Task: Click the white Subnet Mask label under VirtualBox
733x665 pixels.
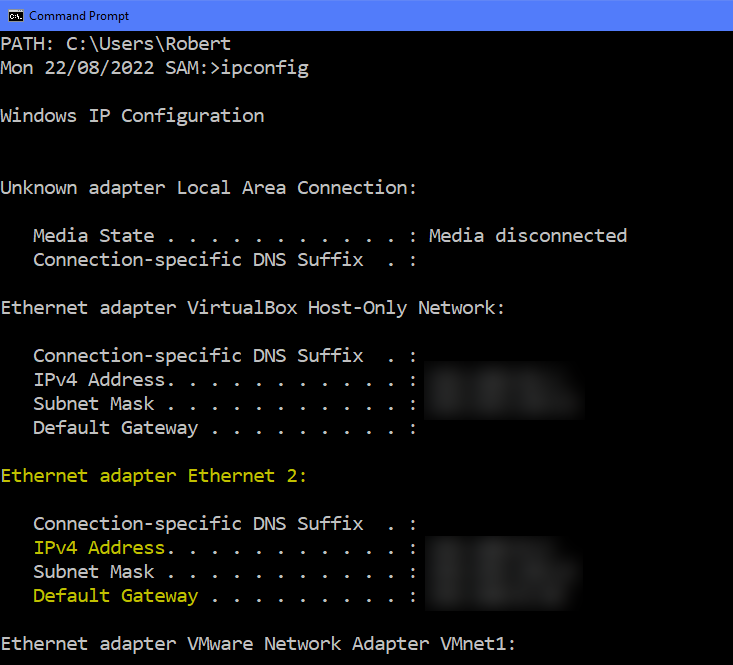Action: coord(93,404)
